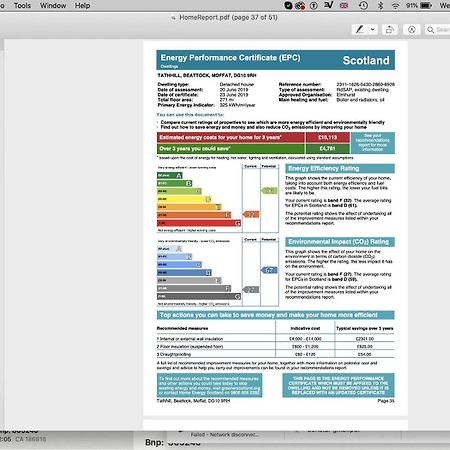
Task: Open the Wi-Fi status menu
Action: coord(395,5)
